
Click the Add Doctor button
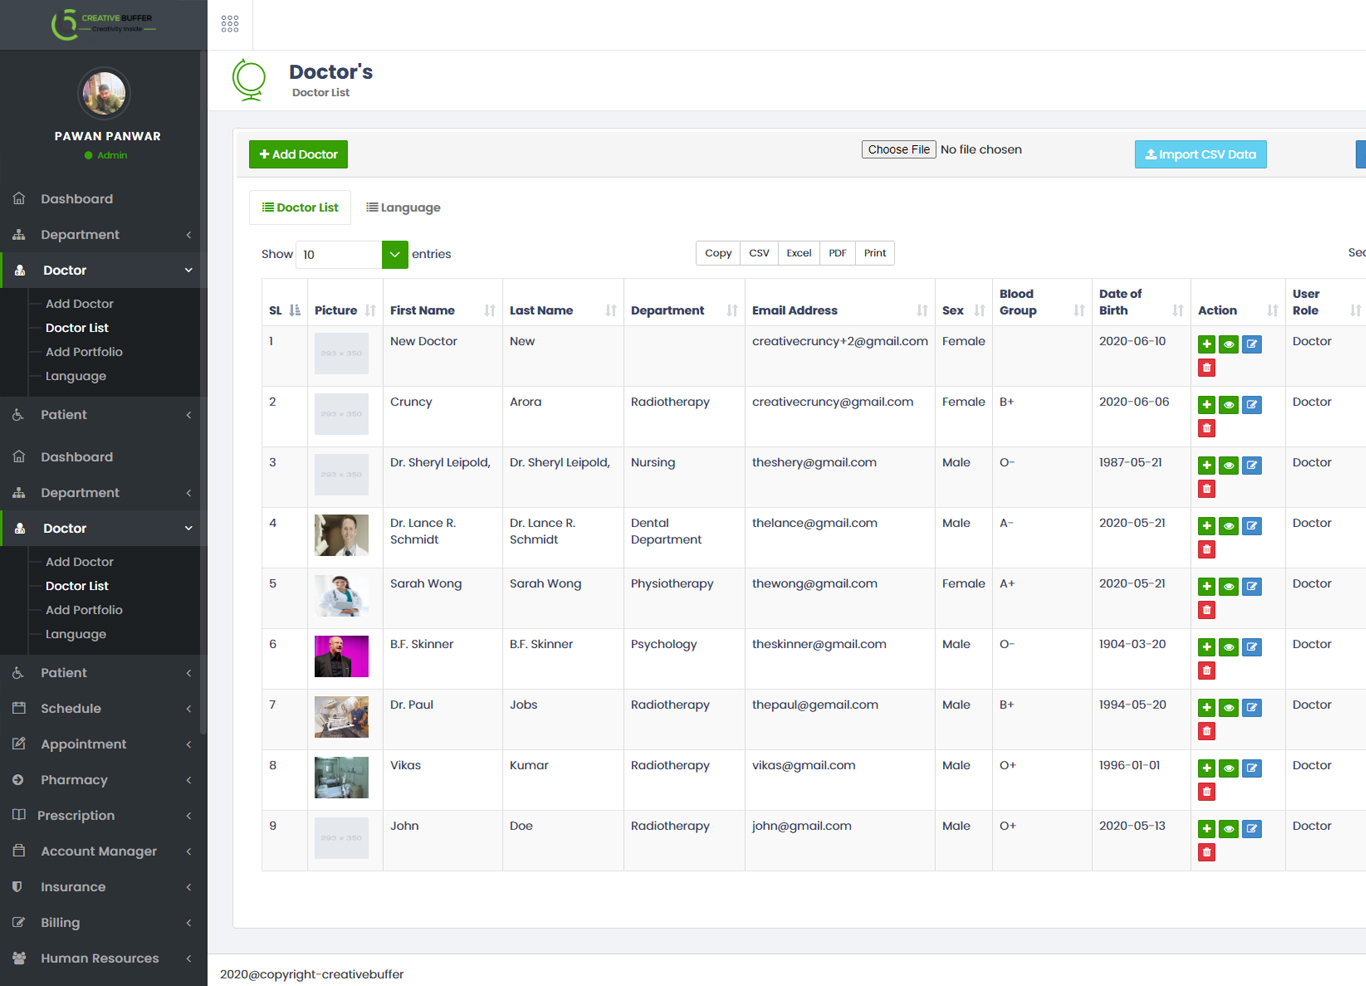tap(298, 154)
